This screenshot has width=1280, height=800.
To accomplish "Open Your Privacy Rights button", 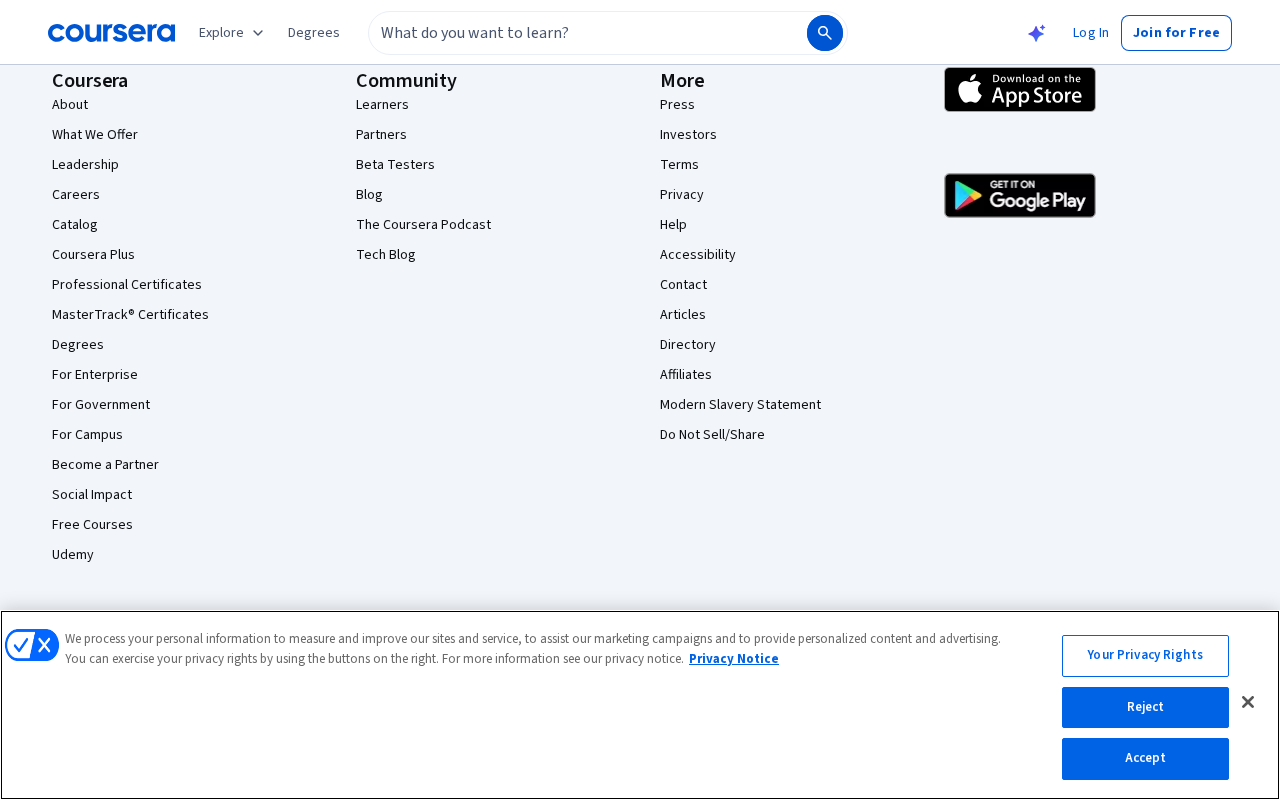I will (x=1145, y=656).
